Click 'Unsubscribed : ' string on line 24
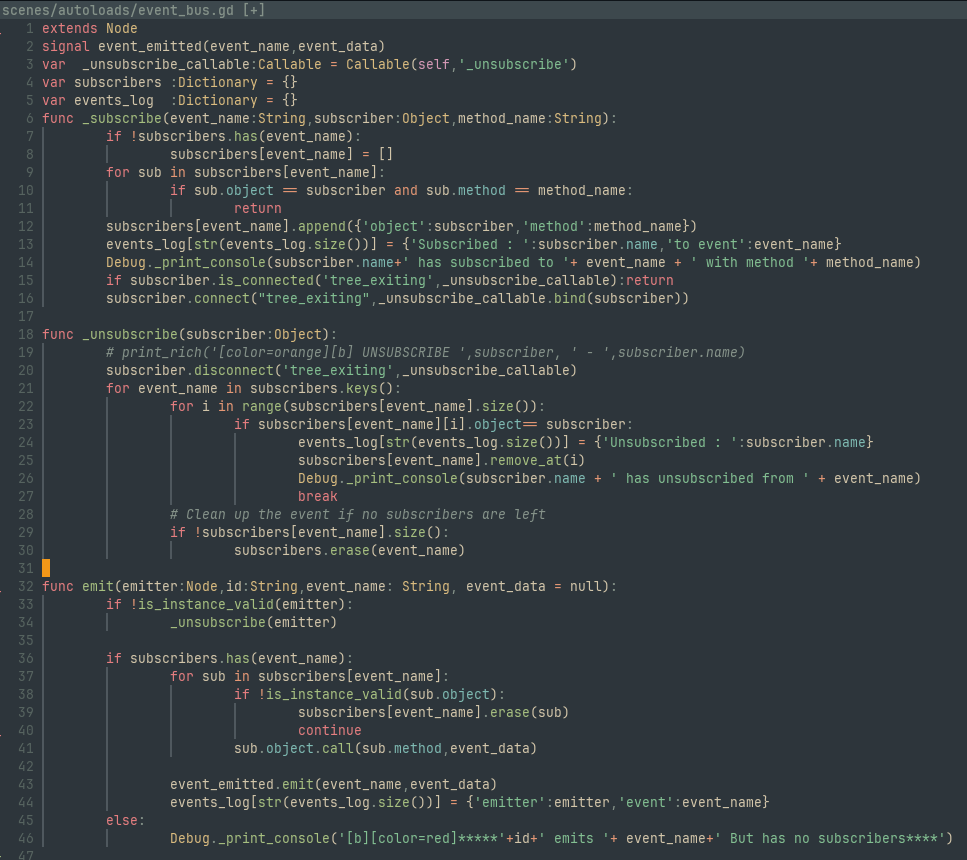967x860 pixels. [x=670, y=442]
